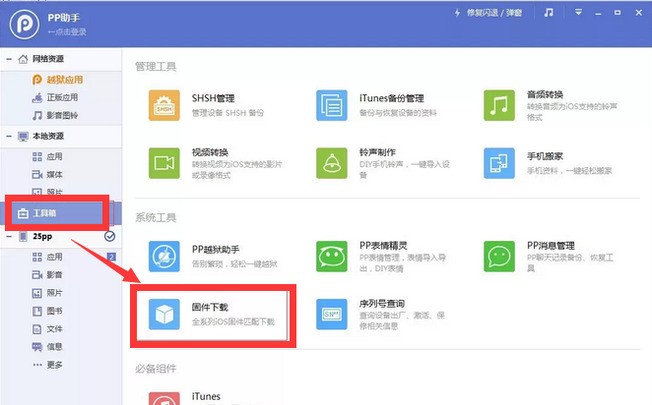Expand 更多 under the 25pp device
The height and width of the screenshot is (405, 652).
coord(47,365)
